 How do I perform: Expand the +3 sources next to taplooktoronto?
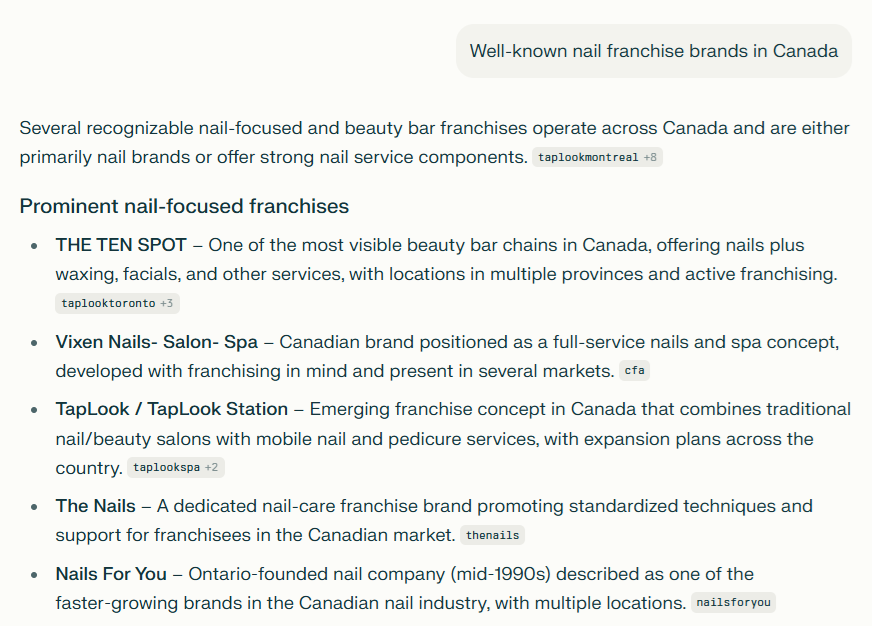(x=168, y=303)
